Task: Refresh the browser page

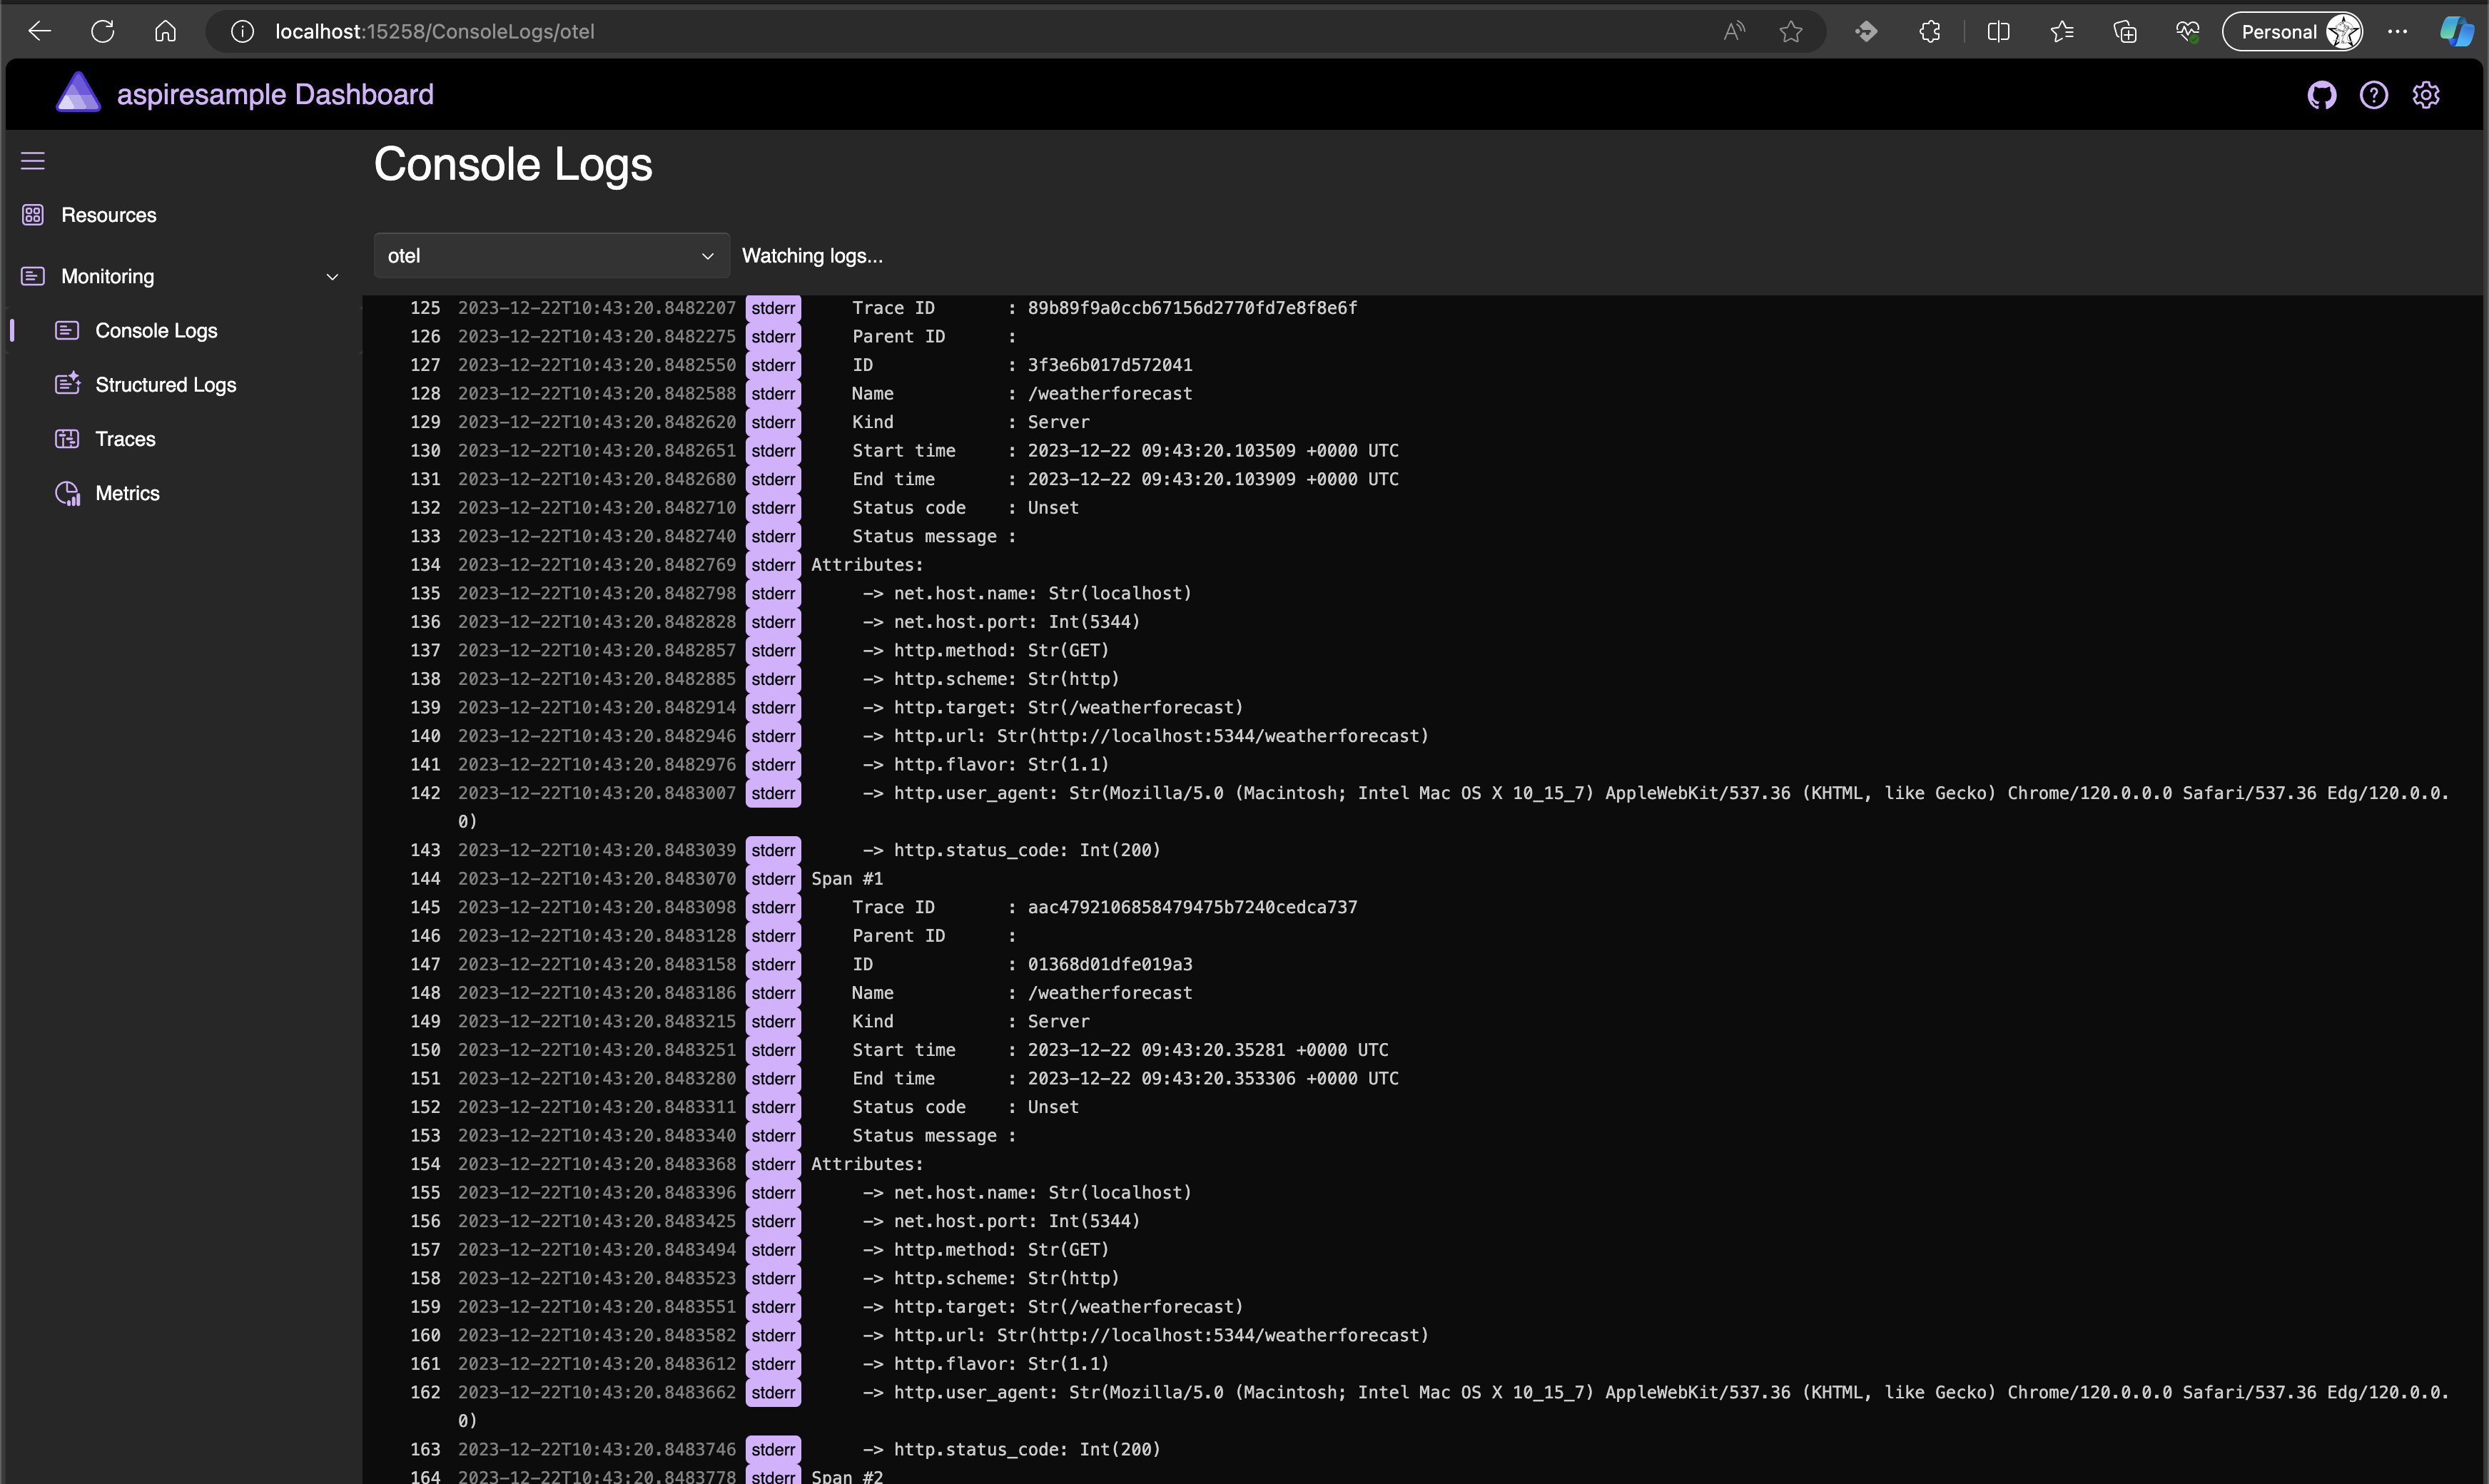Action: [x=102, y=32]
